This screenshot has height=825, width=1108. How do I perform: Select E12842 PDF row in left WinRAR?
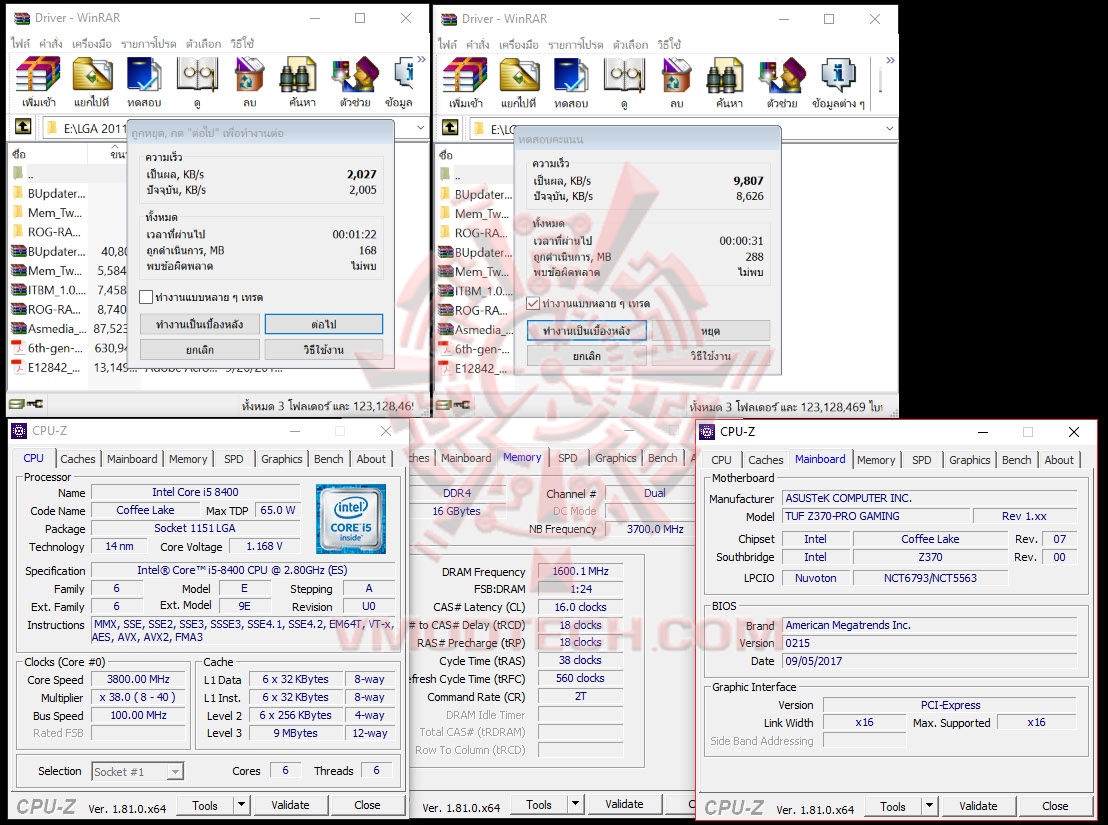pos(69,367)
